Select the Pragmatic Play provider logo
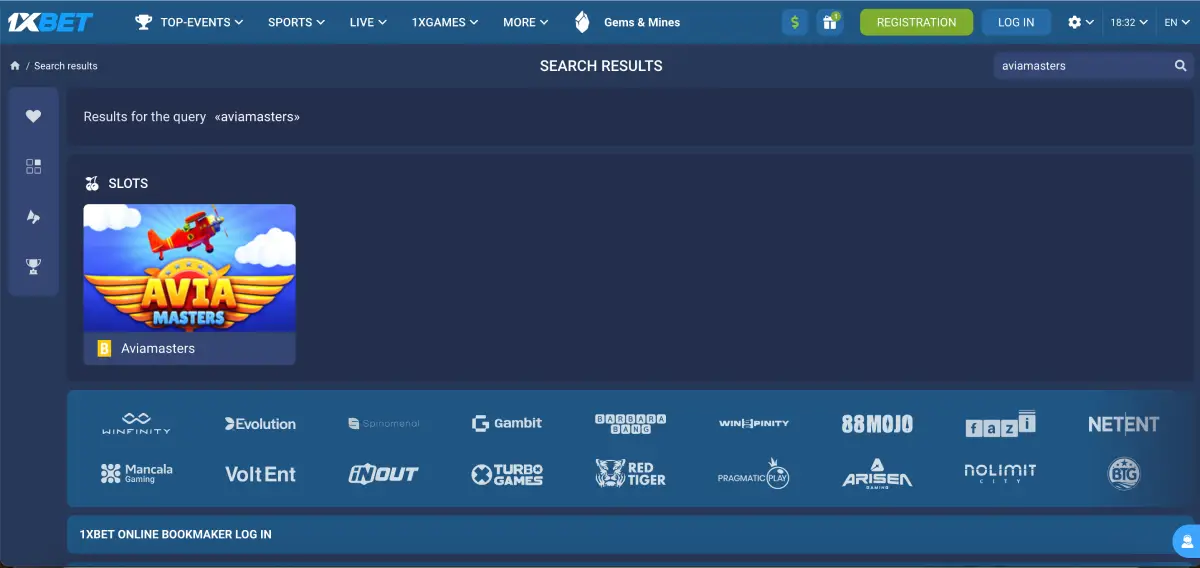Image resolution: width=1200 pixels, height=568 pixels. coord(754,473)
